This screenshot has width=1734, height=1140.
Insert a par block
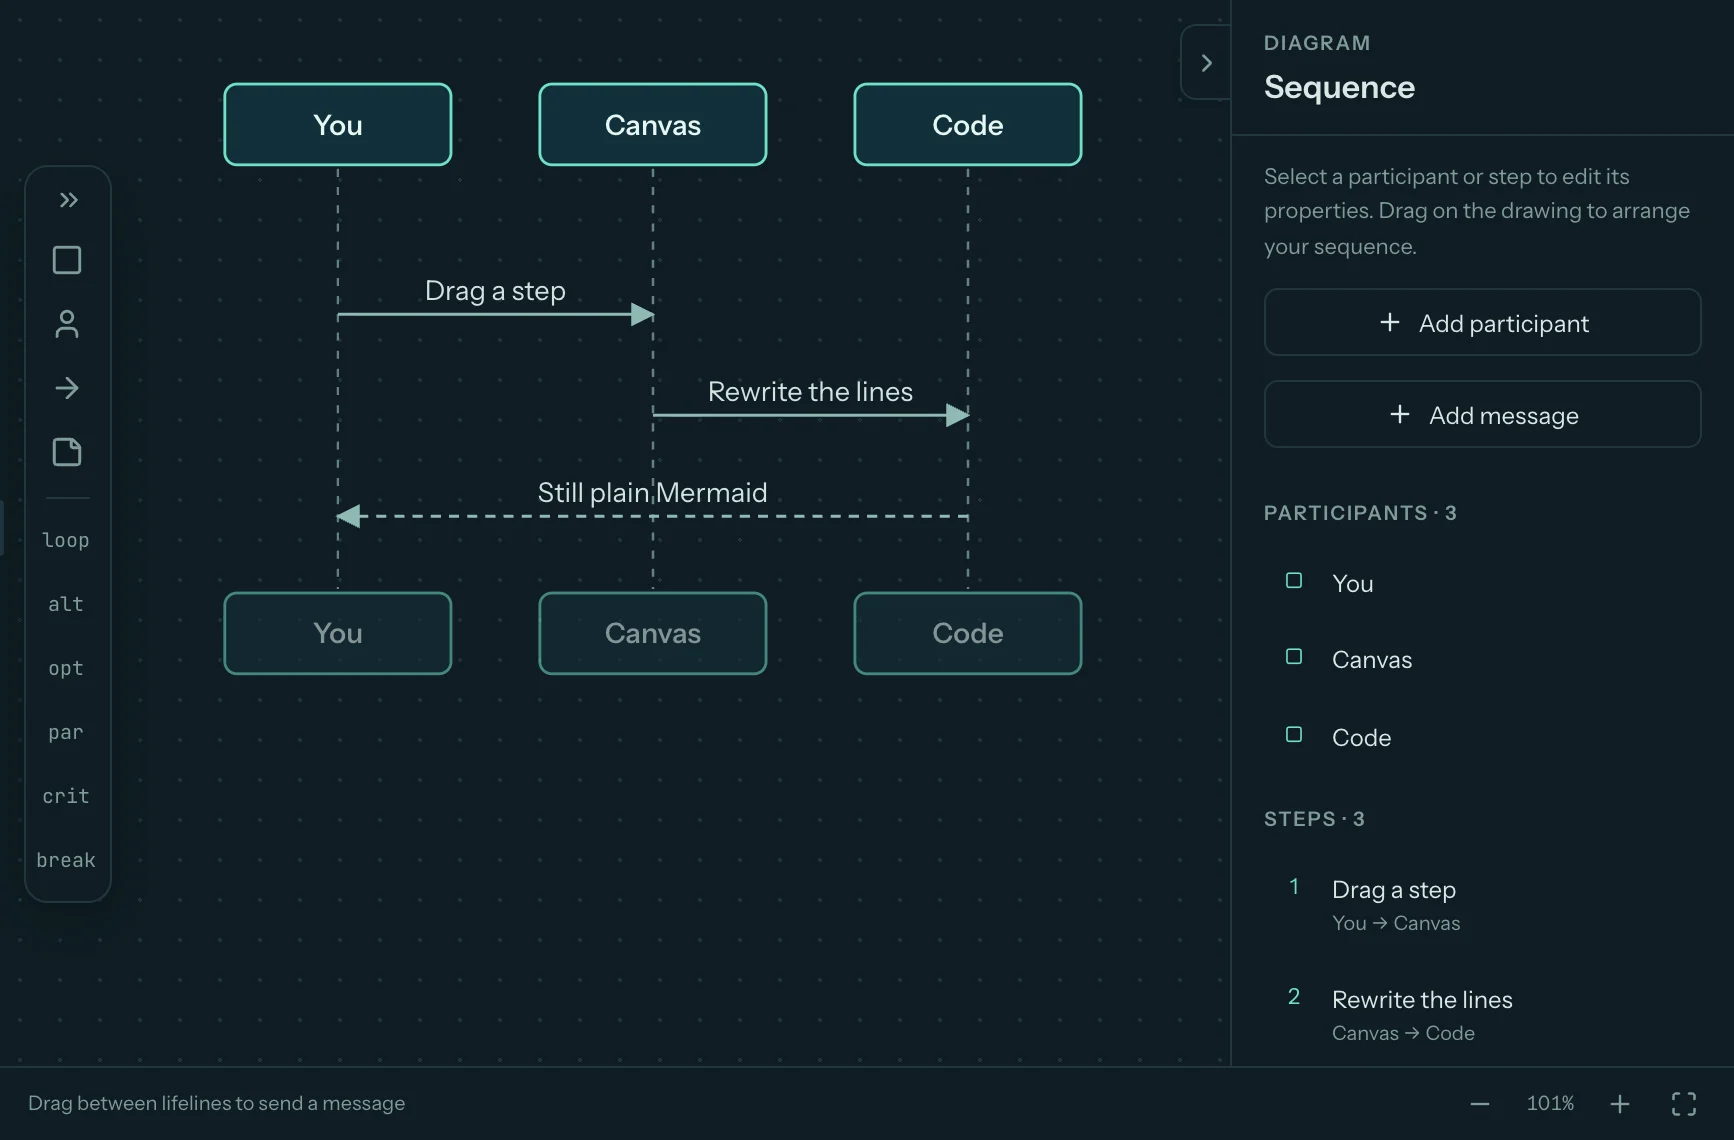point(67,732)
